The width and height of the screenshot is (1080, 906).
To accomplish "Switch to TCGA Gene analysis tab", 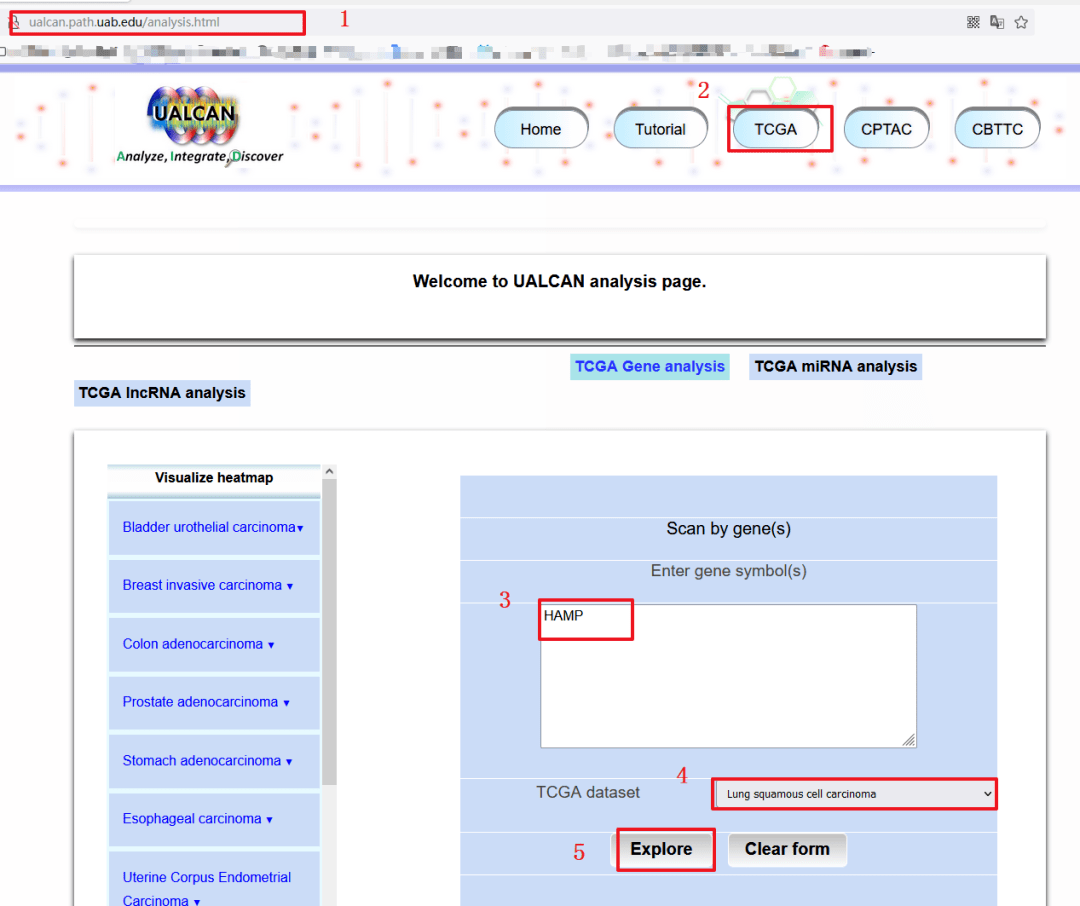I will point(650,367).
